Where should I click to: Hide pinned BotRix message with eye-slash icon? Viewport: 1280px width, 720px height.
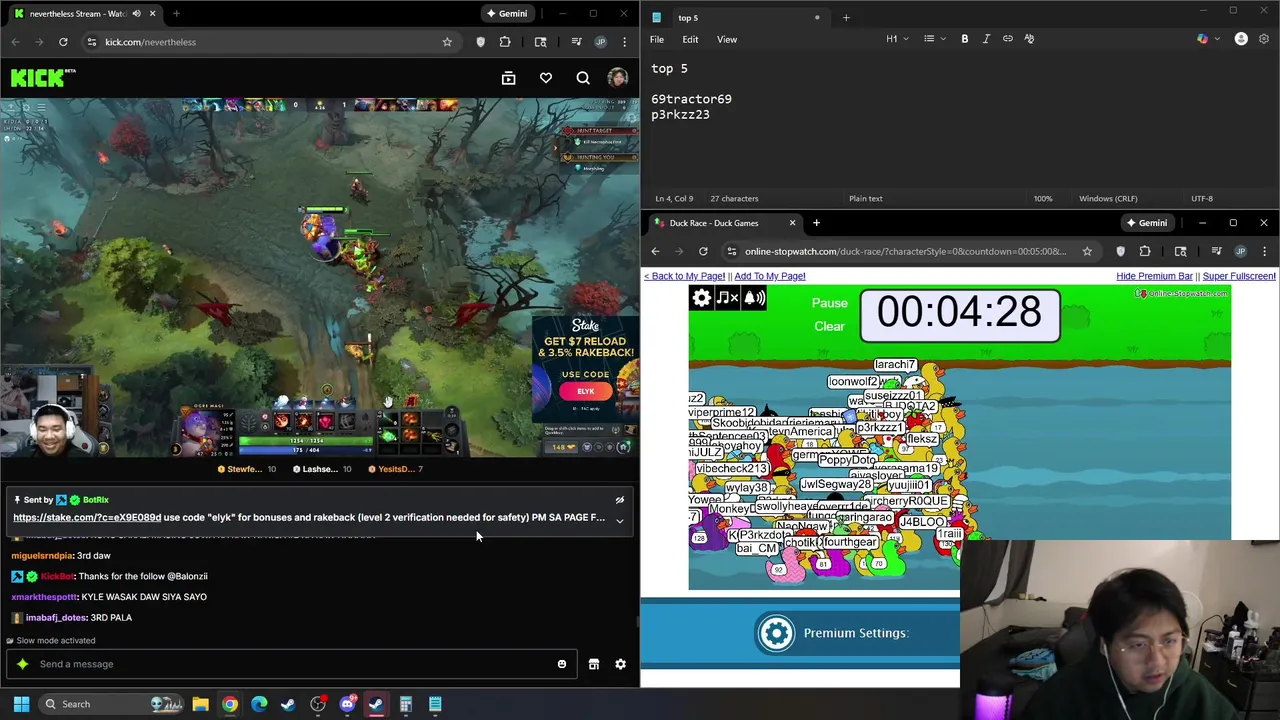coord(619,500)
